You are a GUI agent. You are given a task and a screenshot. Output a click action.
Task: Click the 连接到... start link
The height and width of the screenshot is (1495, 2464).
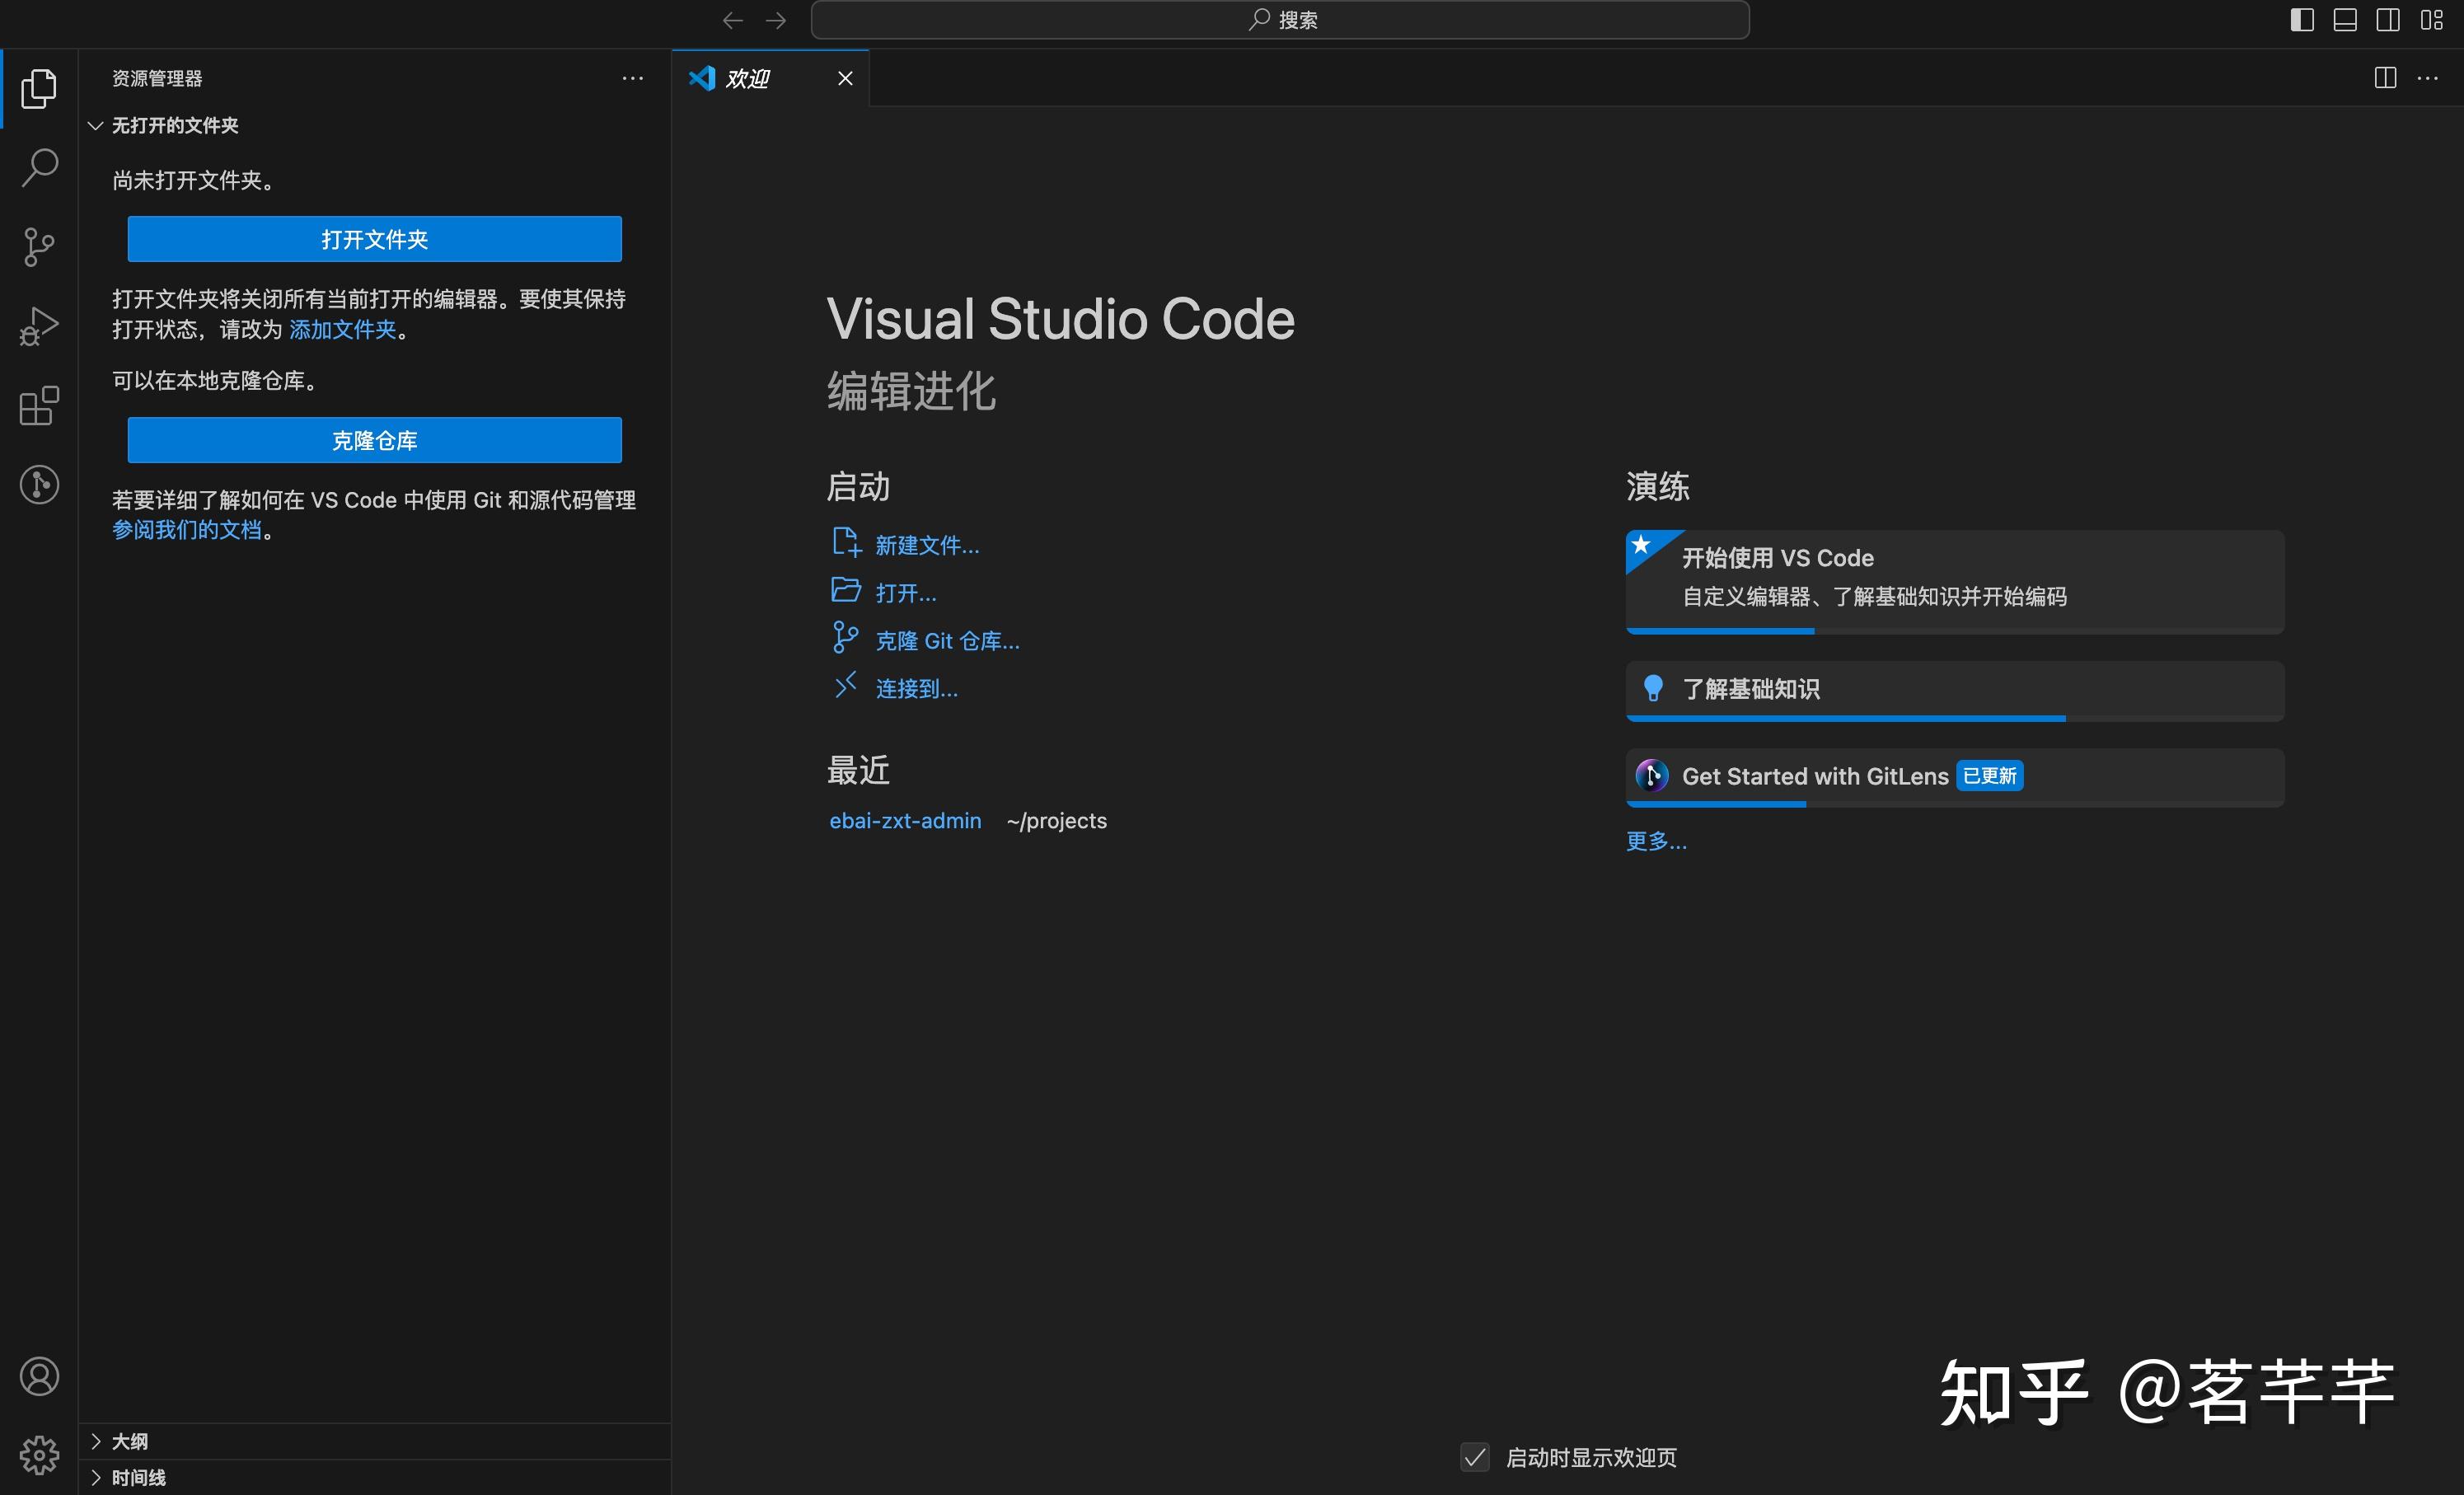click(916, 689)
